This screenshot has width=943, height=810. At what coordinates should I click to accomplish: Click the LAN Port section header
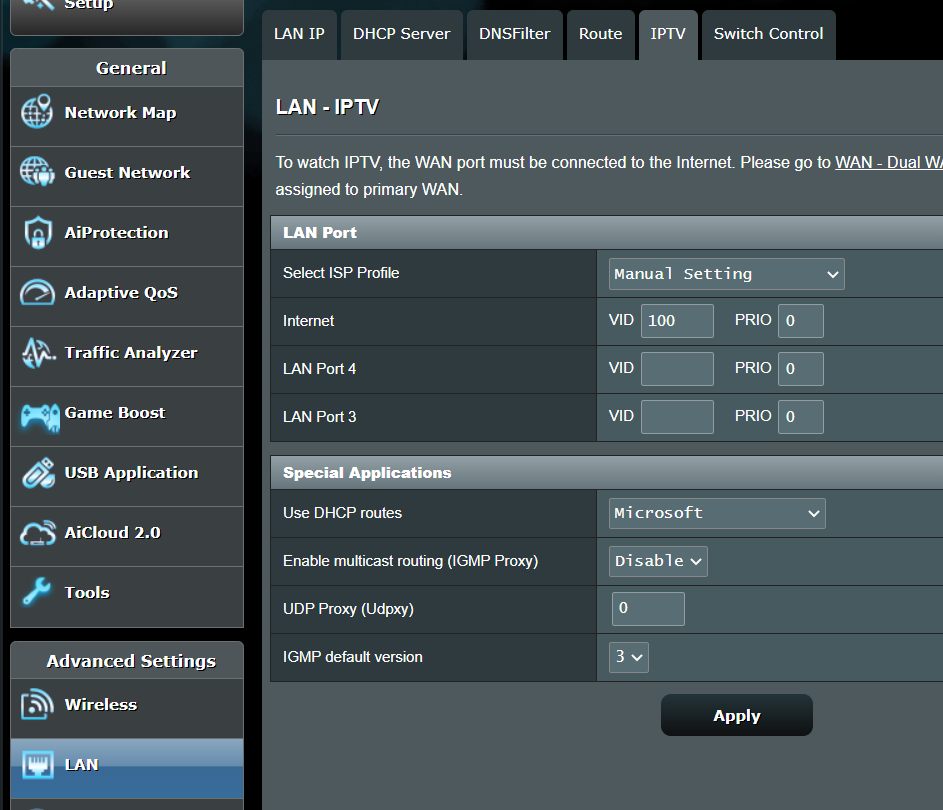(x=606, y=233)
